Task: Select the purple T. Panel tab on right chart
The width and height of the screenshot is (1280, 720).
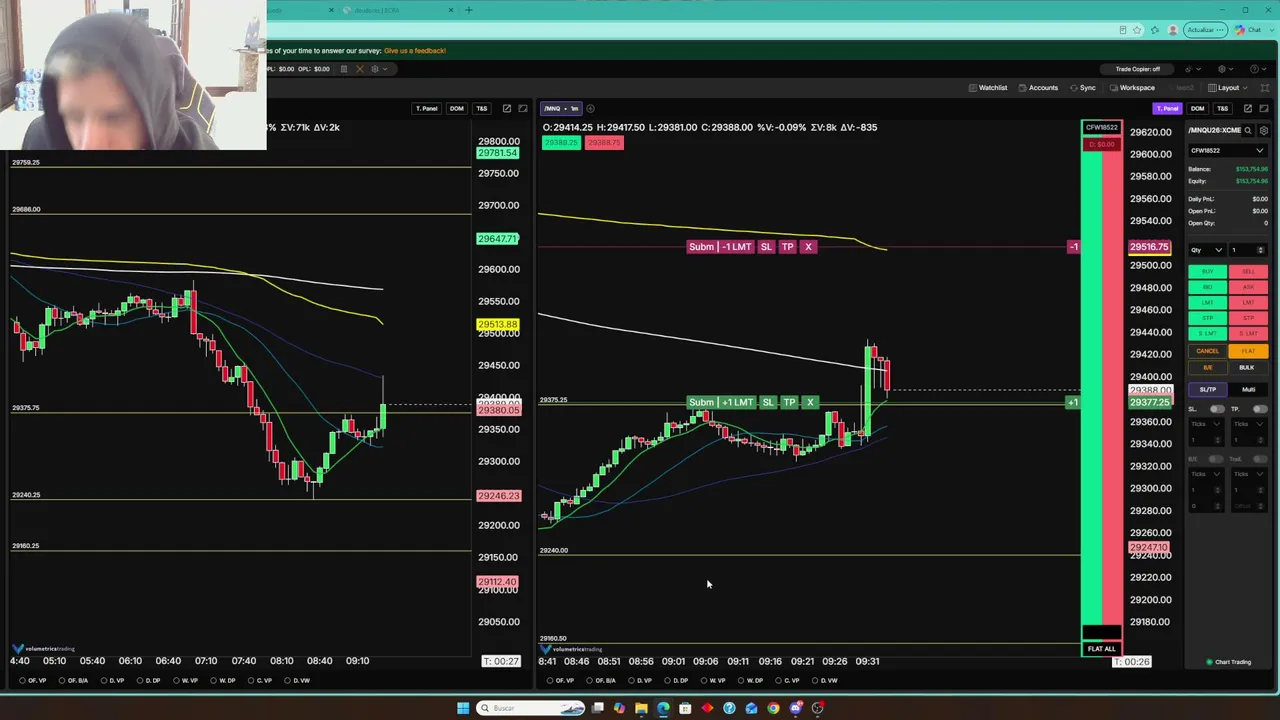Action: coord(1167,108)
